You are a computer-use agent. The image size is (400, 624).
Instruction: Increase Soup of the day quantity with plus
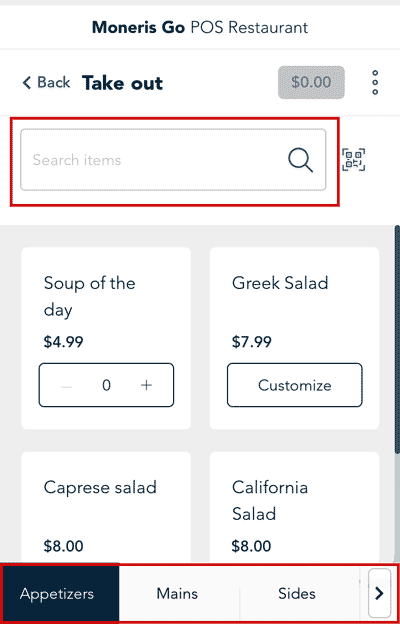[x=146, y=385]
